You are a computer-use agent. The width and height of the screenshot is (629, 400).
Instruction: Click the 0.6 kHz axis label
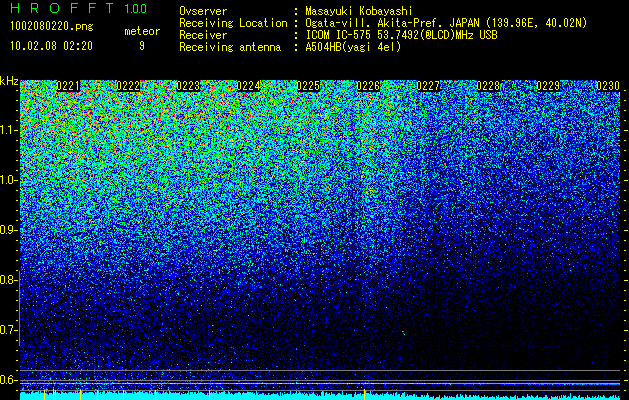[8, 380]
